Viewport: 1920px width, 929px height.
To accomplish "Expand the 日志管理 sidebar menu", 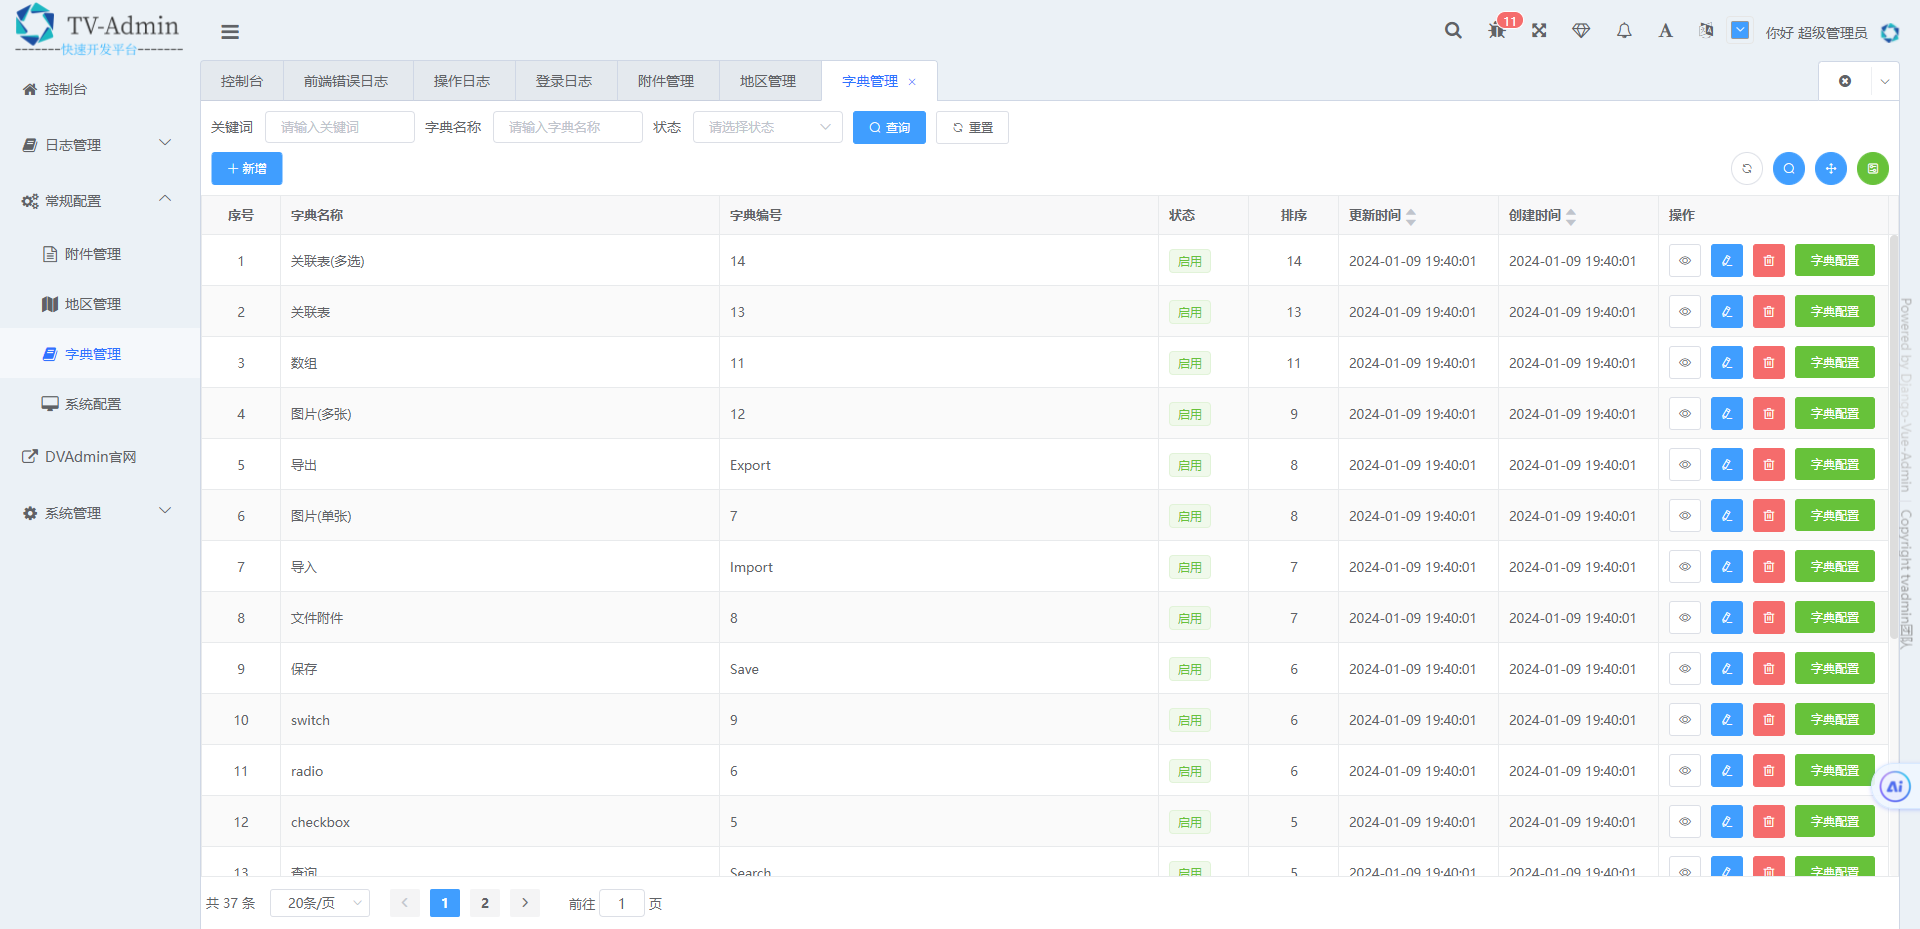I will click(100, 145).
